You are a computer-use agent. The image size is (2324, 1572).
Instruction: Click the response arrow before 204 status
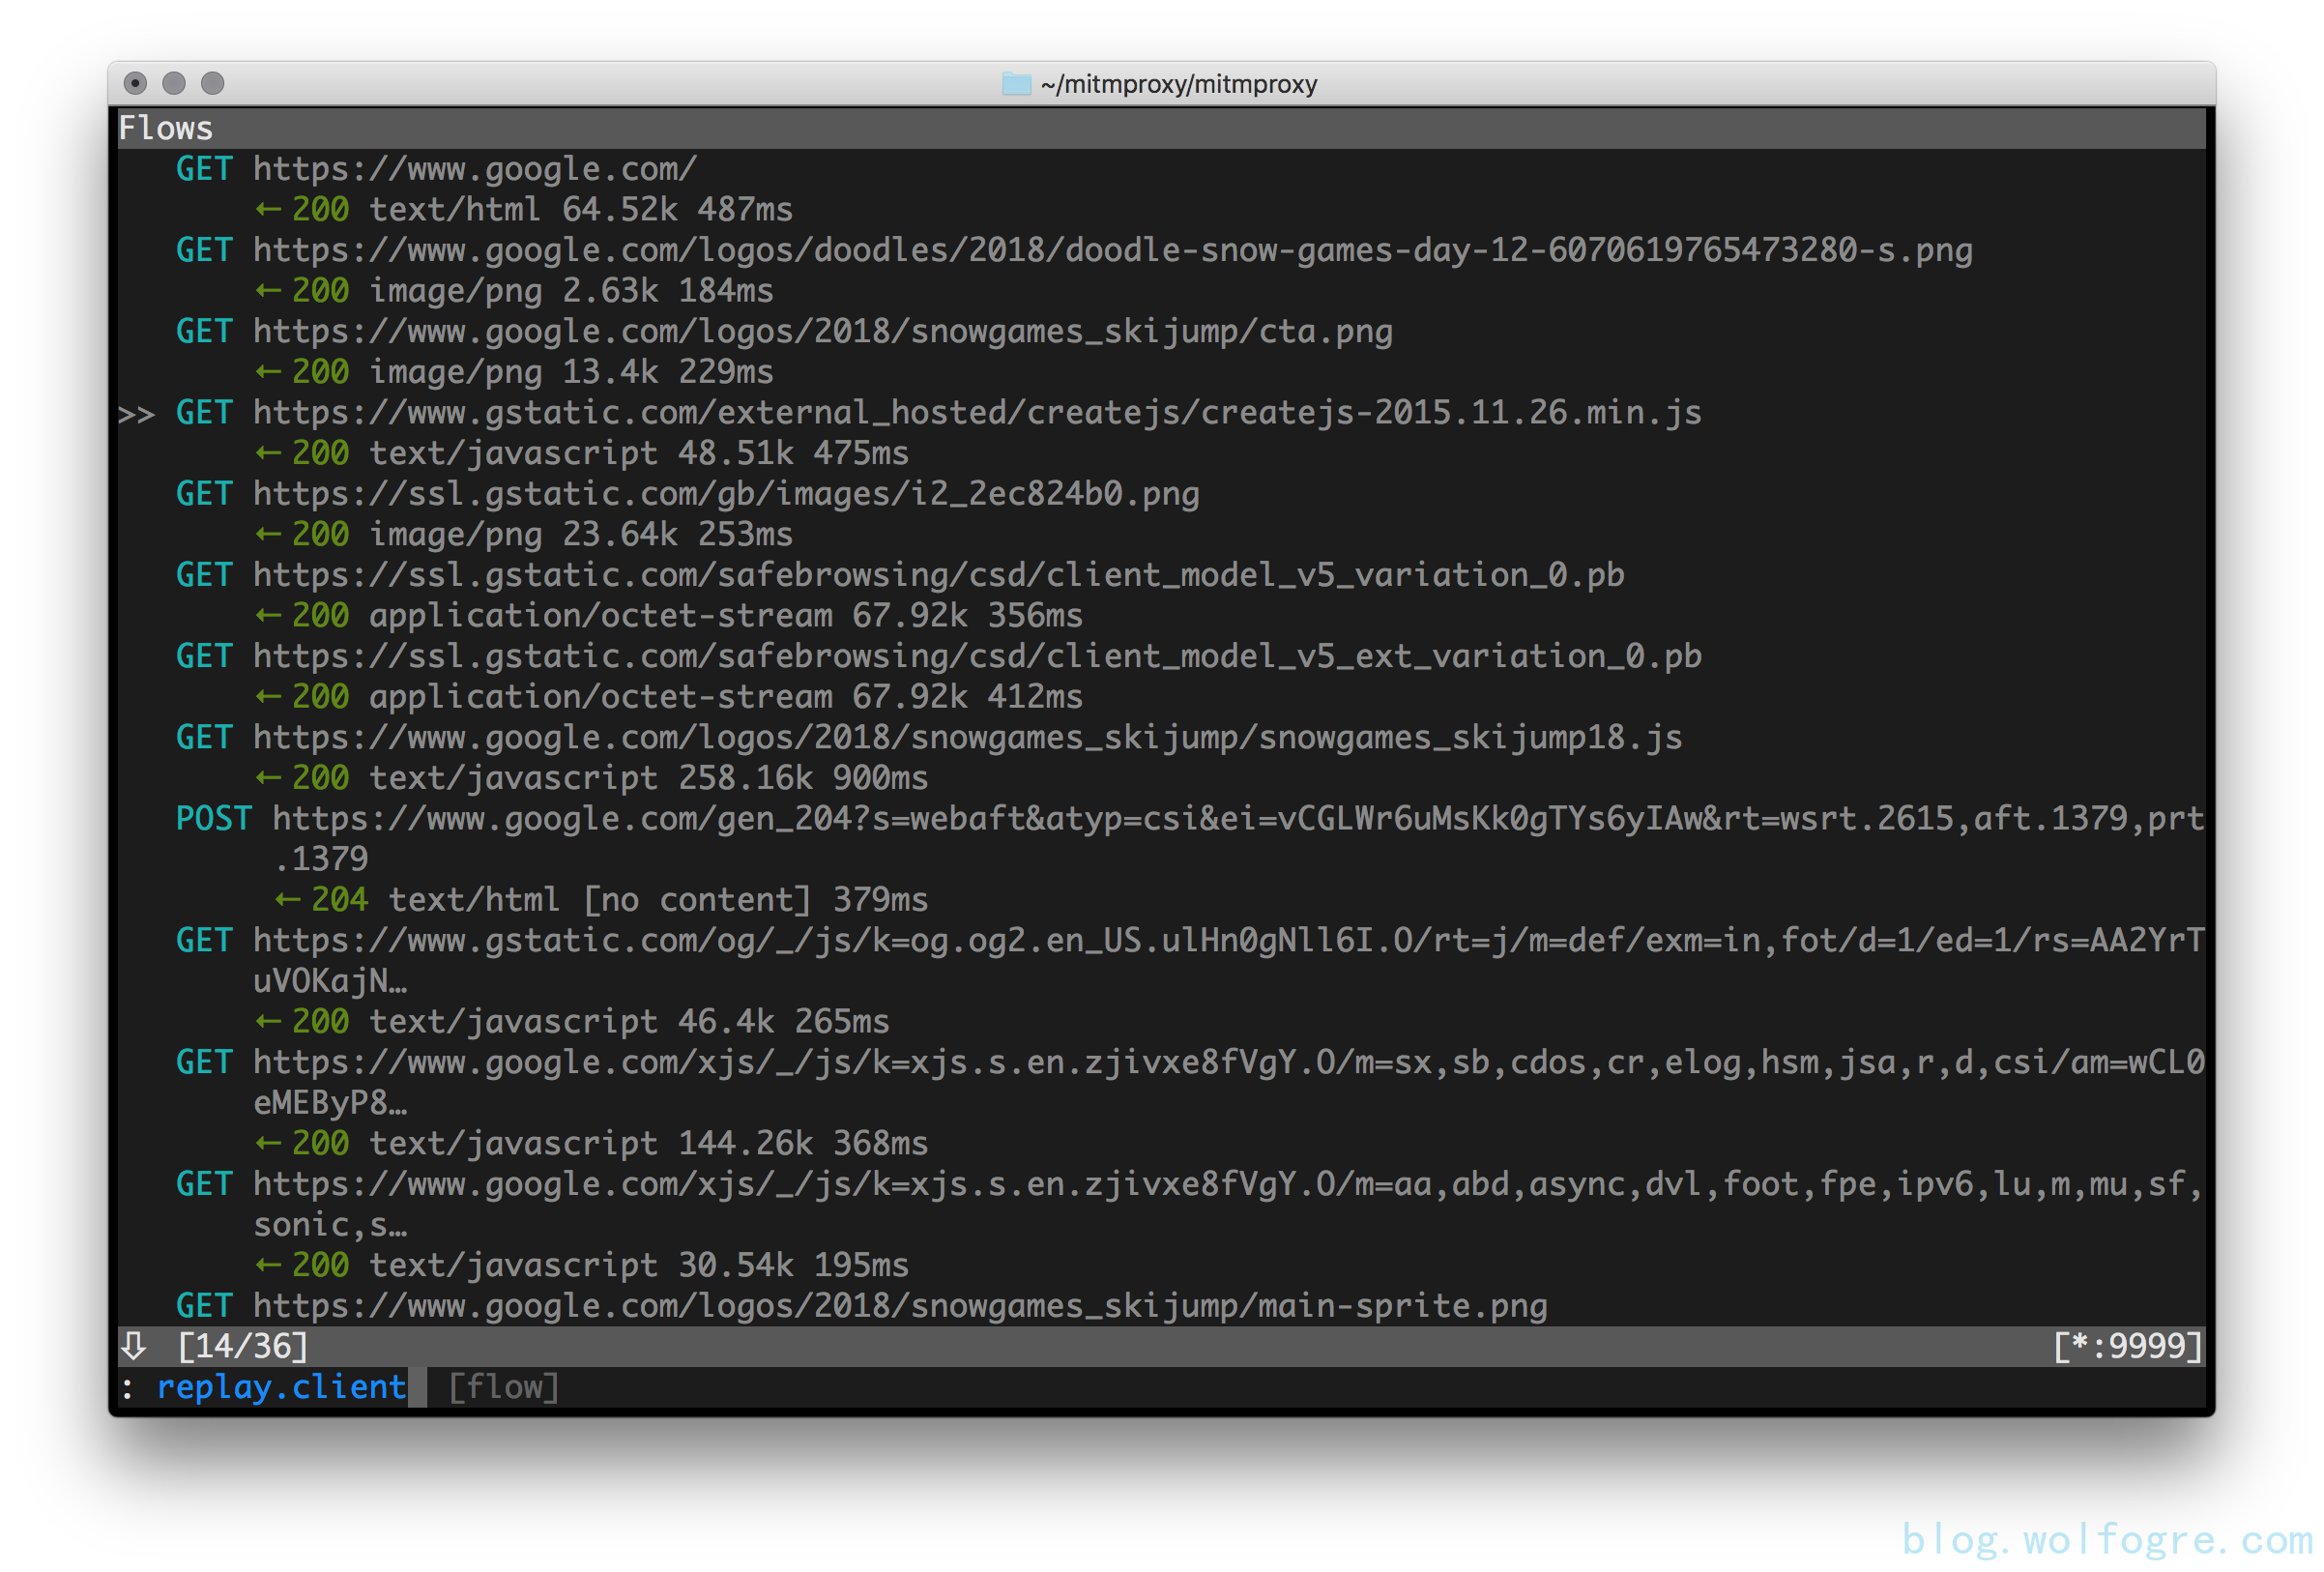[x=288, y=900]
